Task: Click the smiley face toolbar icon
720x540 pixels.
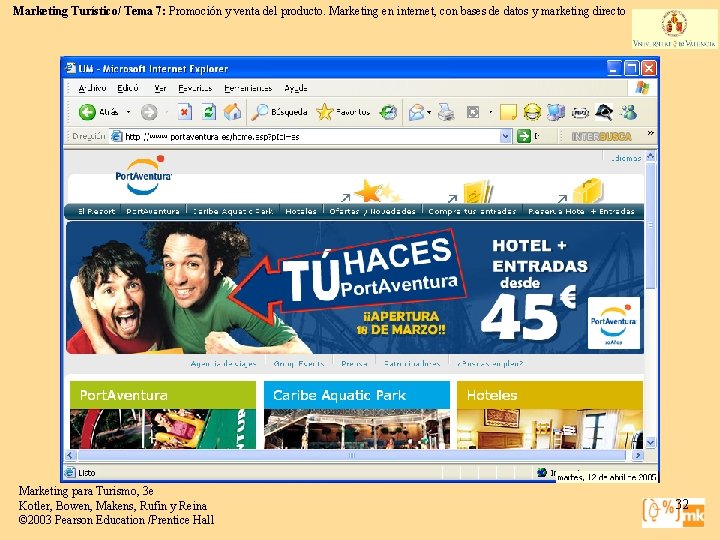Action: (x=532, y=112)
